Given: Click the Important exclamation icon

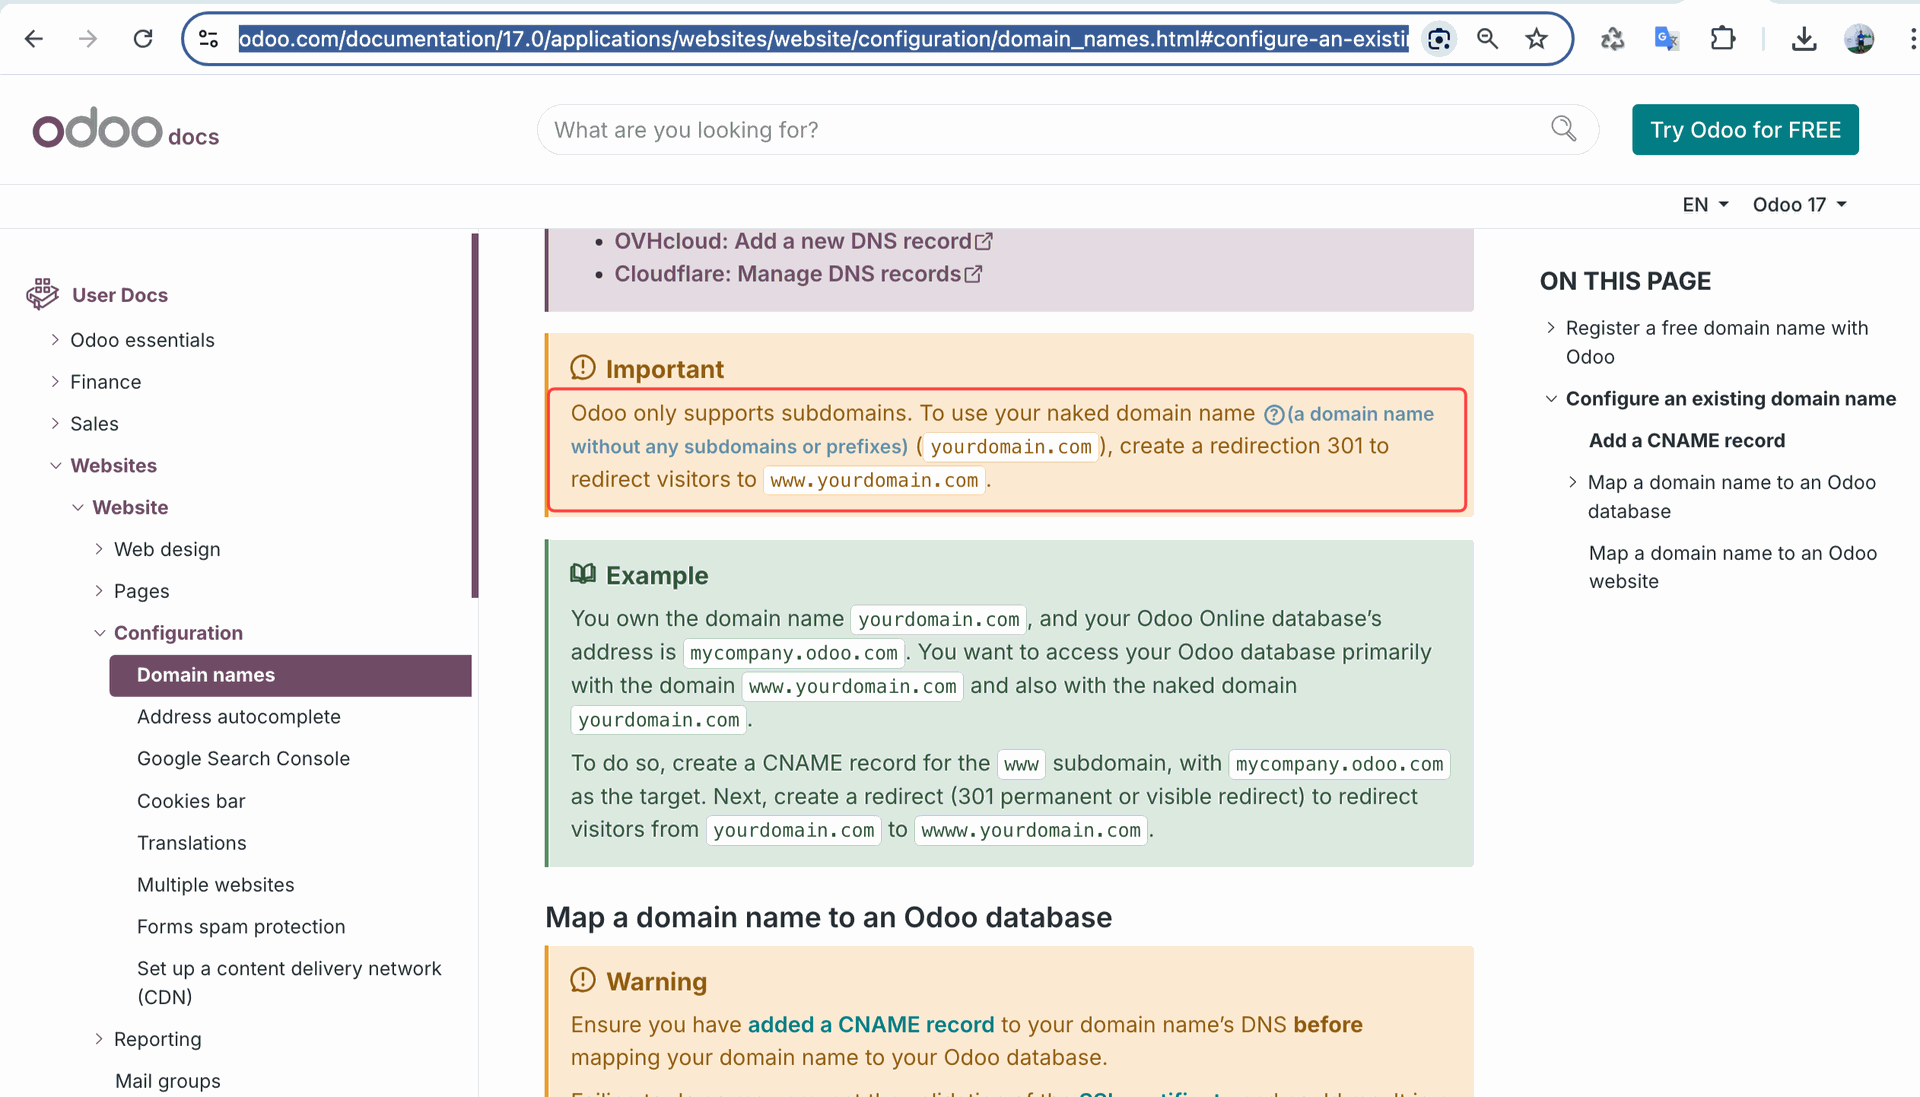Looking at the screenshot, I should 583,368.
